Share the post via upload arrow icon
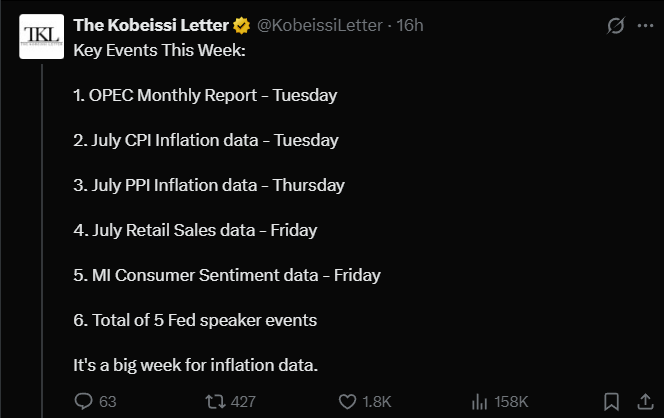The image size is (664, 418). [645, 401]
